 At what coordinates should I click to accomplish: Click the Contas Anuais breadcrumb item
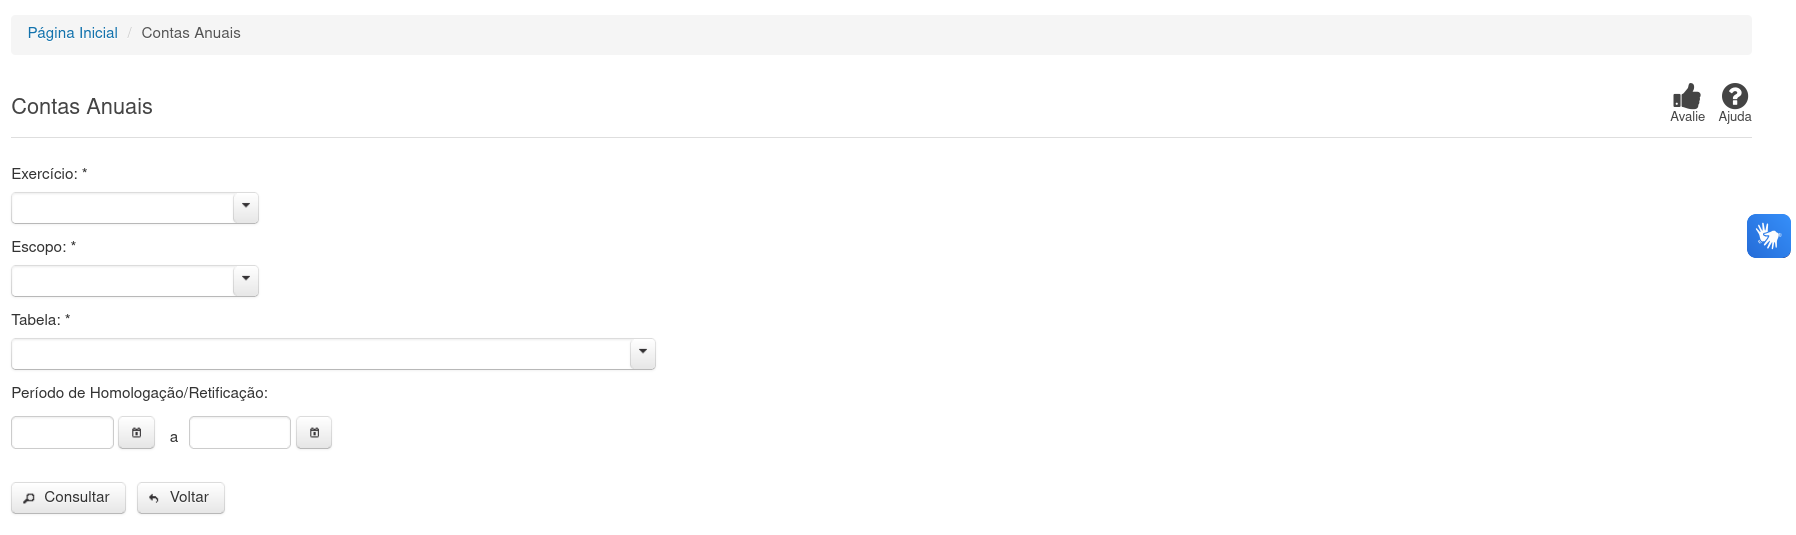(x=191, y=33)
